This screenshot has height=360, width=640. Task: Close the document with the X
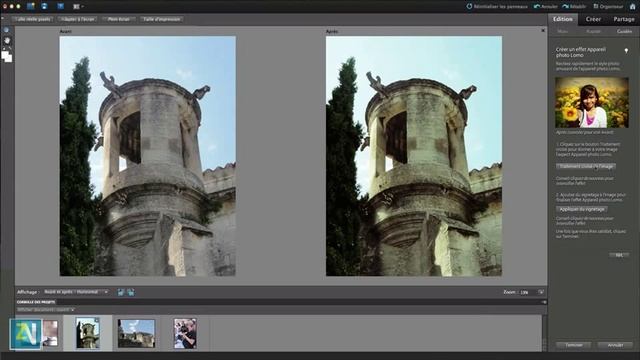pyautogui.click(x=543, y=31)
